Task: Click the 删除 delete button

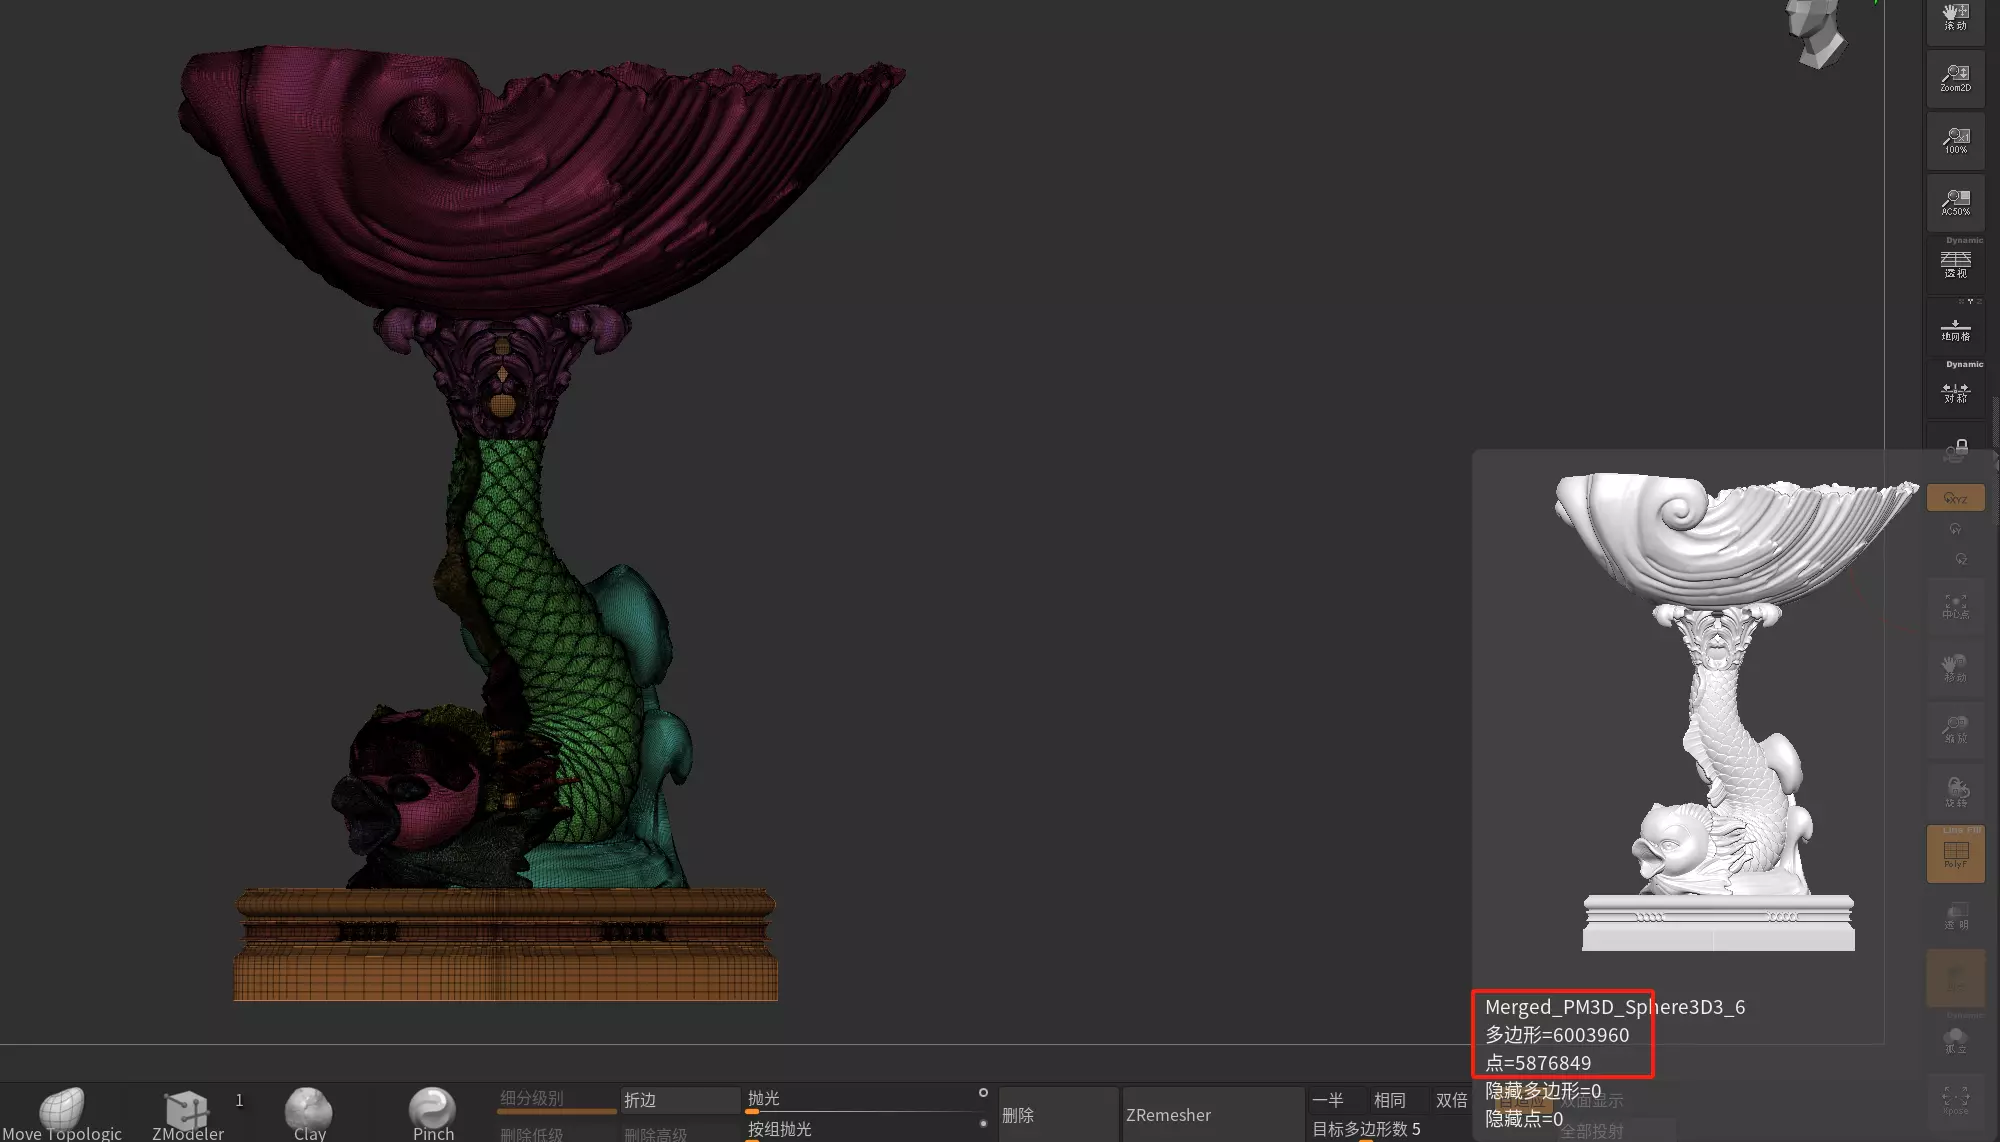Action: tap(1058, 1115)
